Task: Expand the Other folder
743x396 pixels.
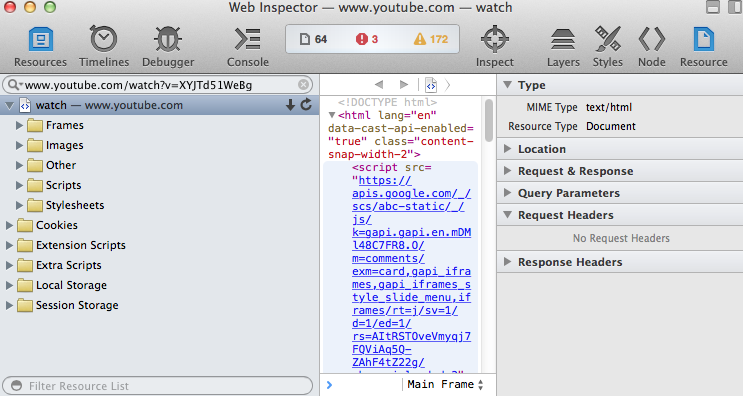Action: (x=19, y=165)
